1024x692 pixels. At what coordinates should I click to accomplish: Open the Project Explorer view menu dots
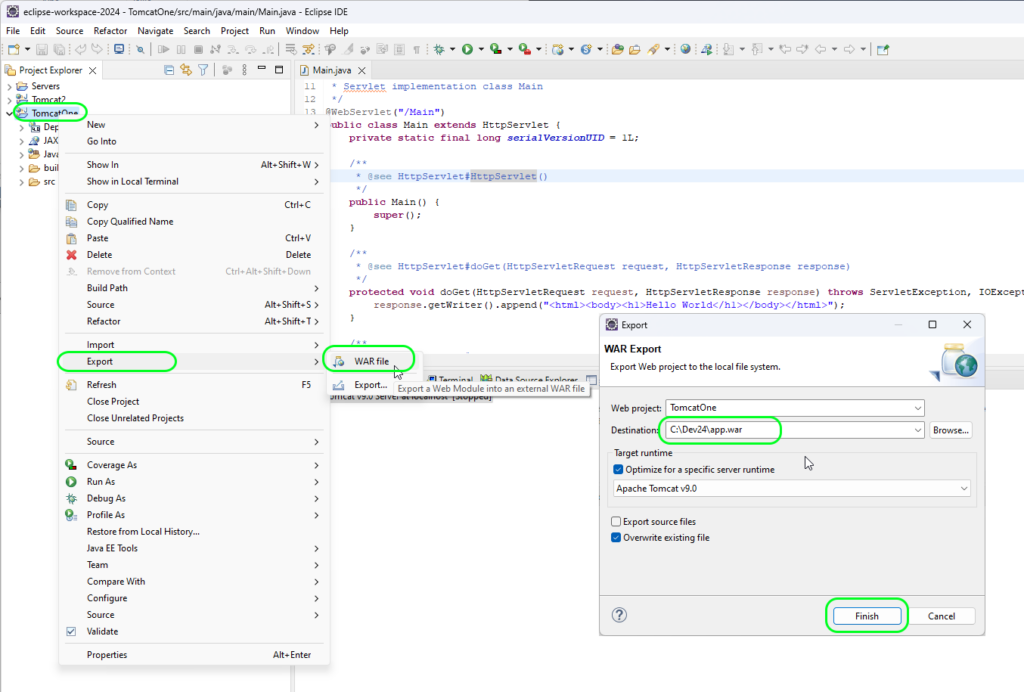pyautogui.click(x=244, y=70)
